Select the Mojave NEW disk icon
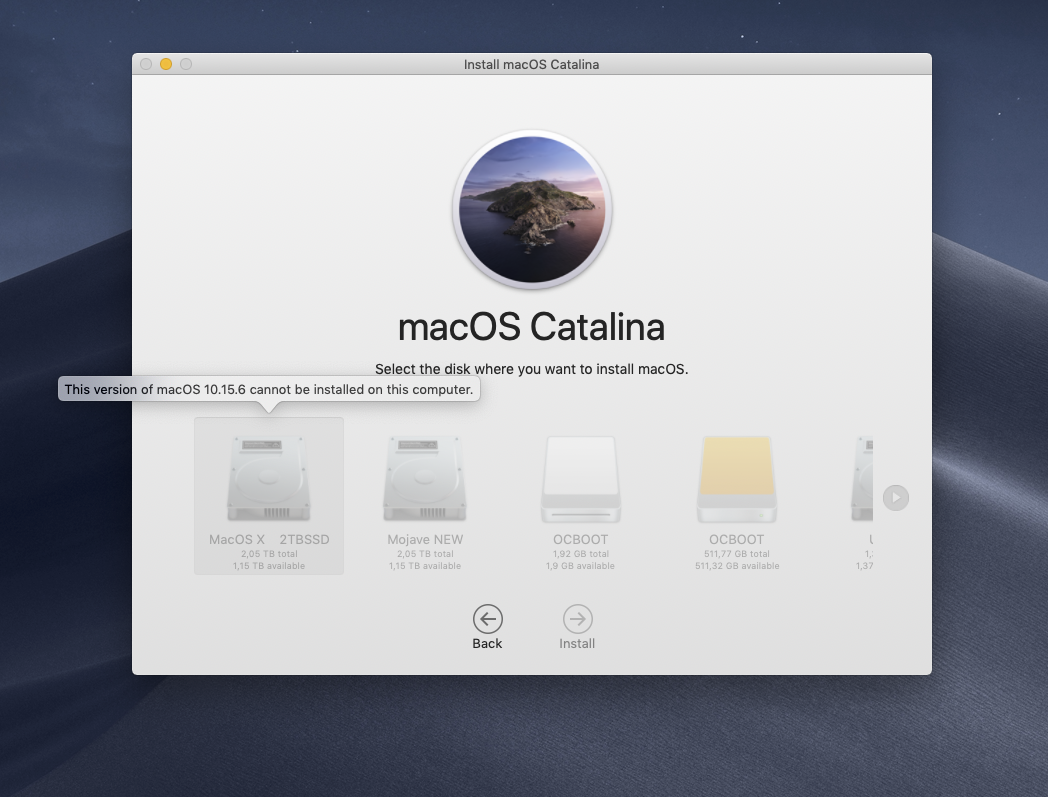The width and height of the screenshot is (1048, 797). (424, 478)
